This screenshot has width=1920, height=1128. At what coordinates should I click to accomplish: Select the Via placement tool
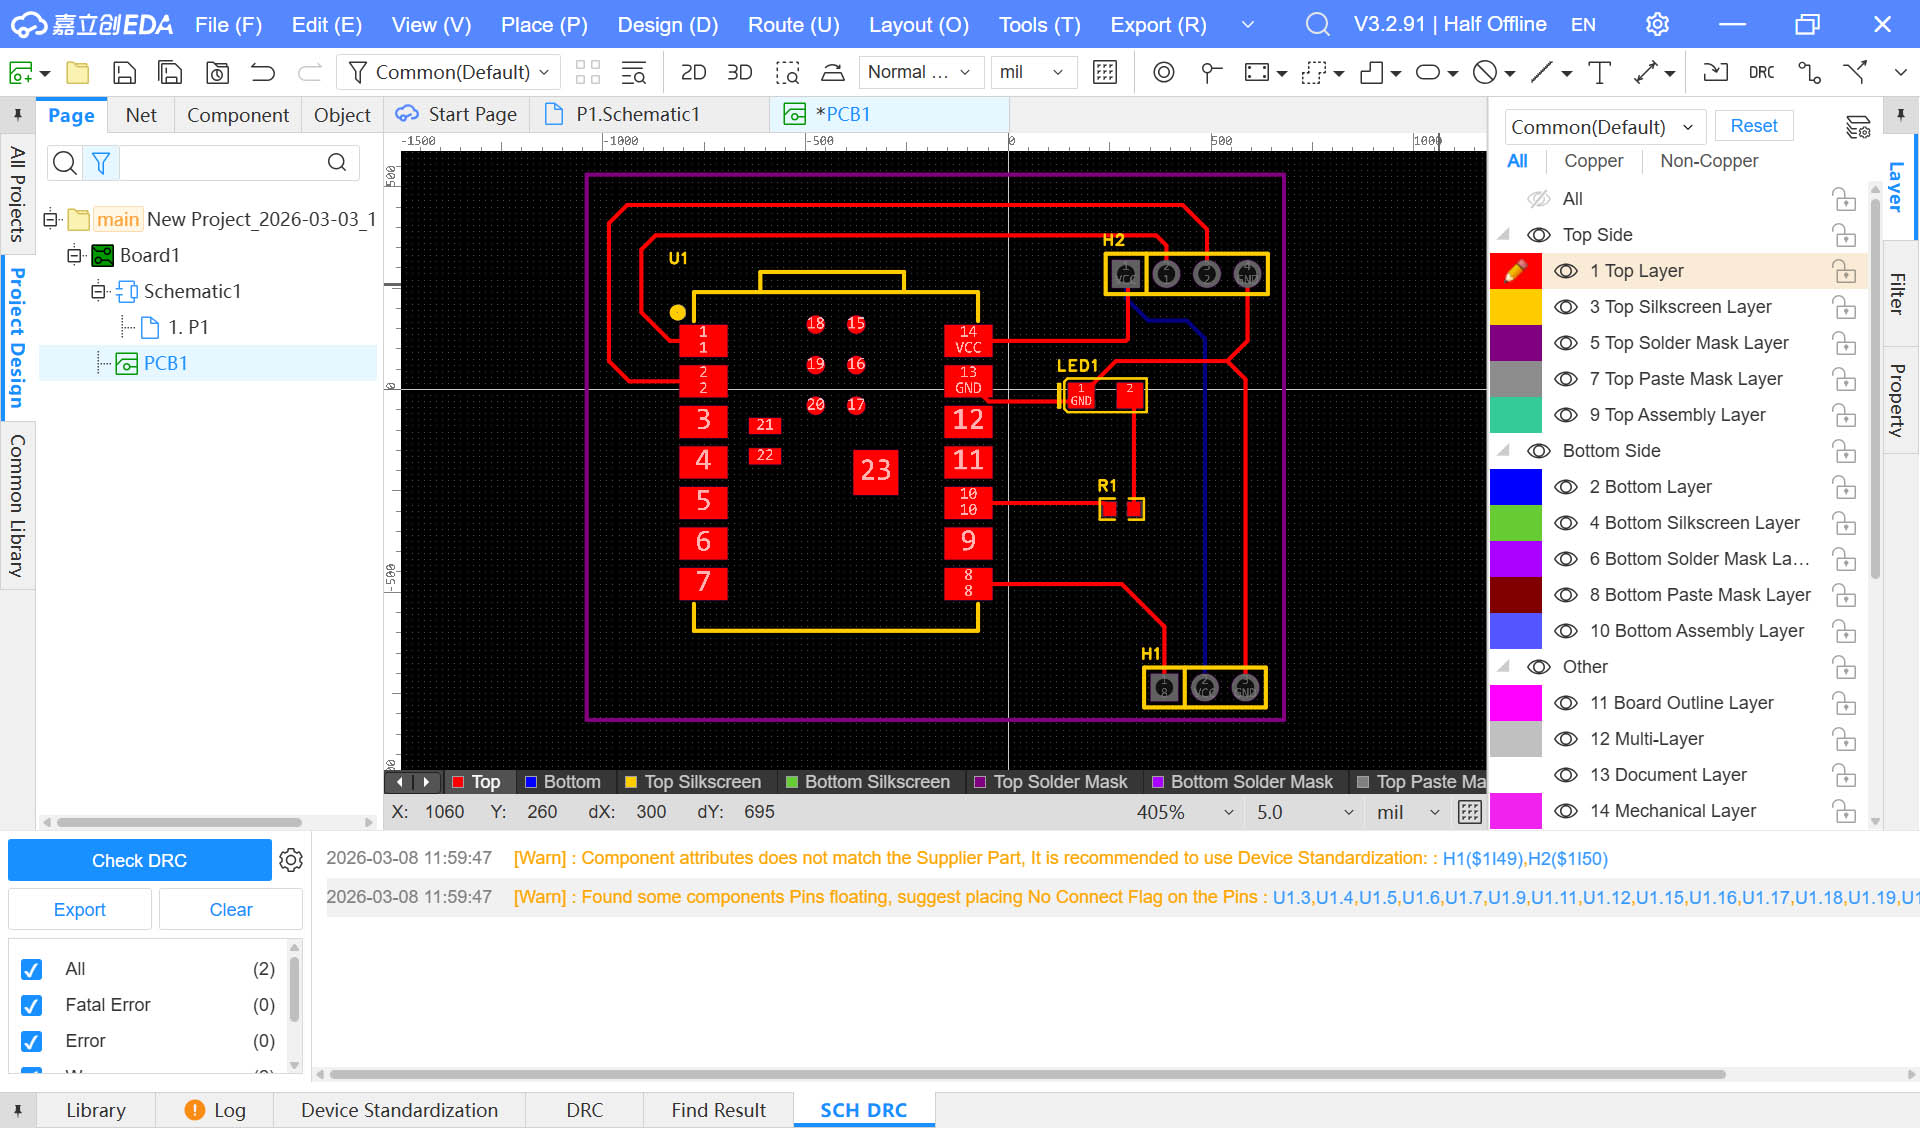[x=1163, y=72]
